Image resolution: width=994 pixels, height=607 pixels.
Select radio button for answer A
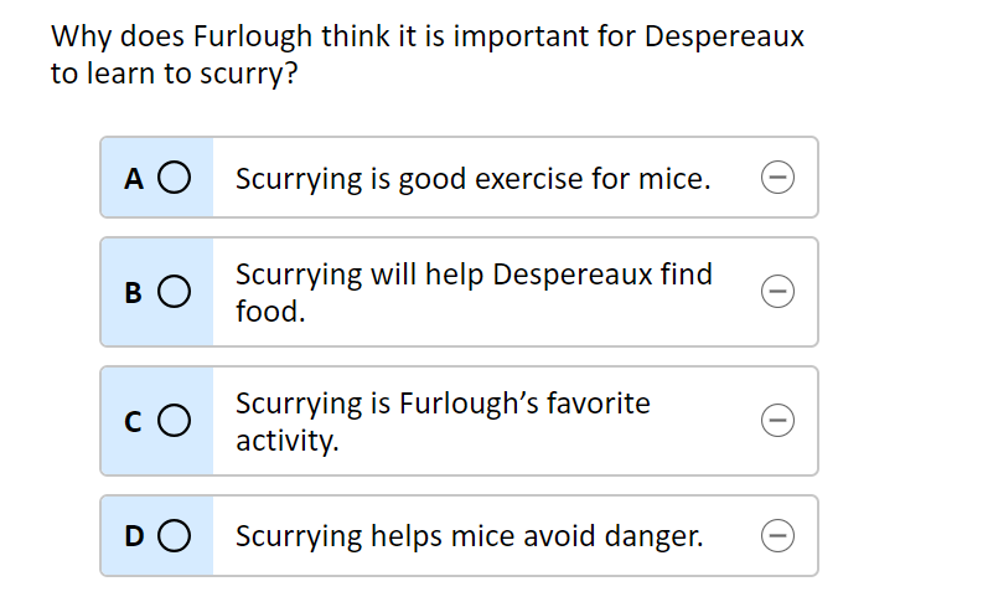click(x=174, y=178)
